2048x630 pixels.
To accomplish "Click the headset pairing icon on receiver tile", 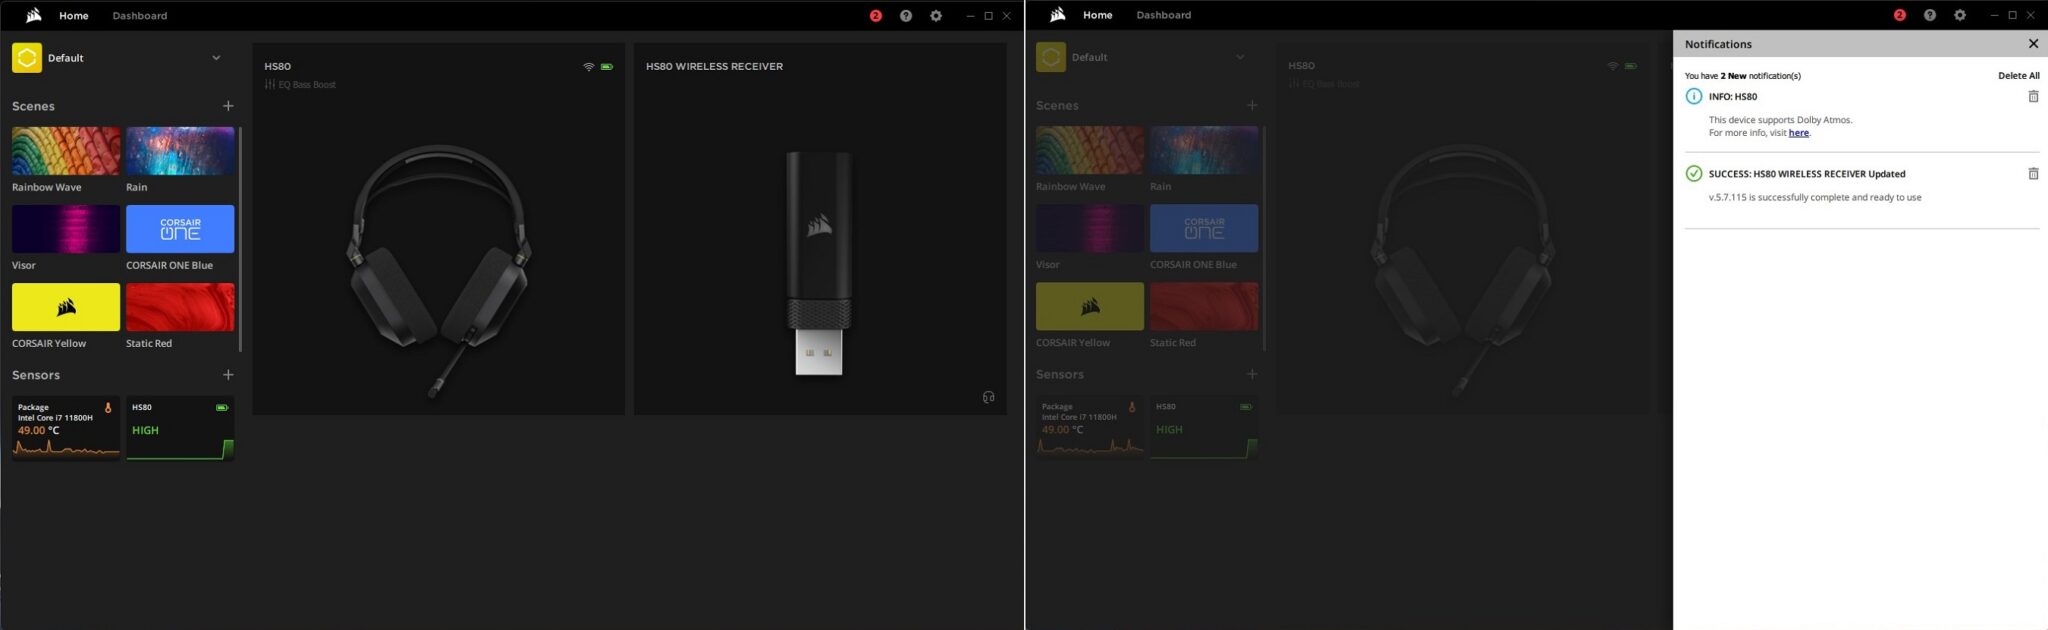I will point(988,397).
